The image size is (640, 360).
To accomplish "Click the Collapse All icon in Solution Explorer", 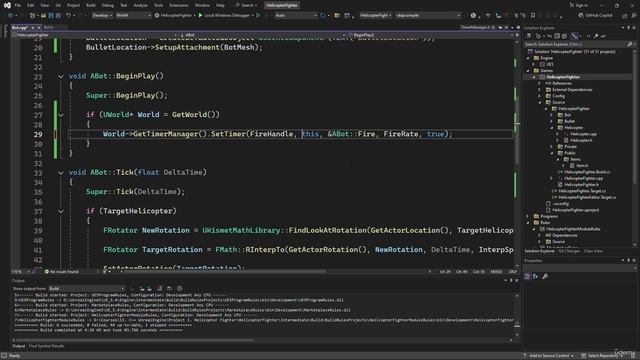I will click(x=557, y=36).
